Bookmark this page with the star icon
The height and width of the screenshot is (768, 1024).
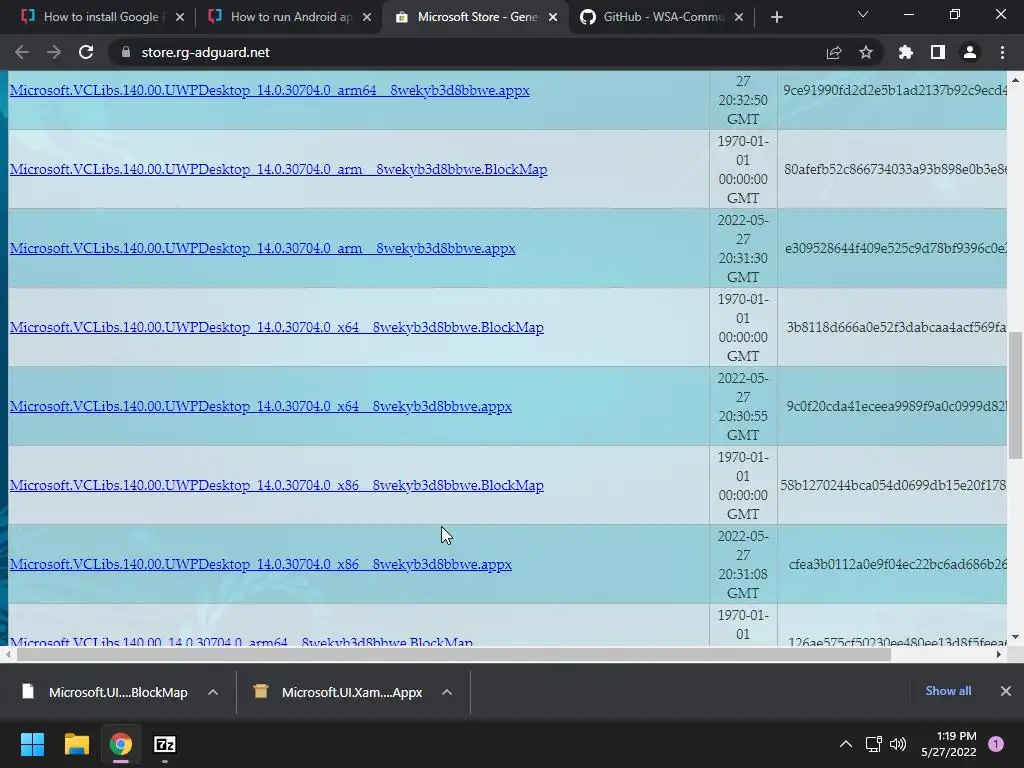pyautogui.click(x=866, y=52)
